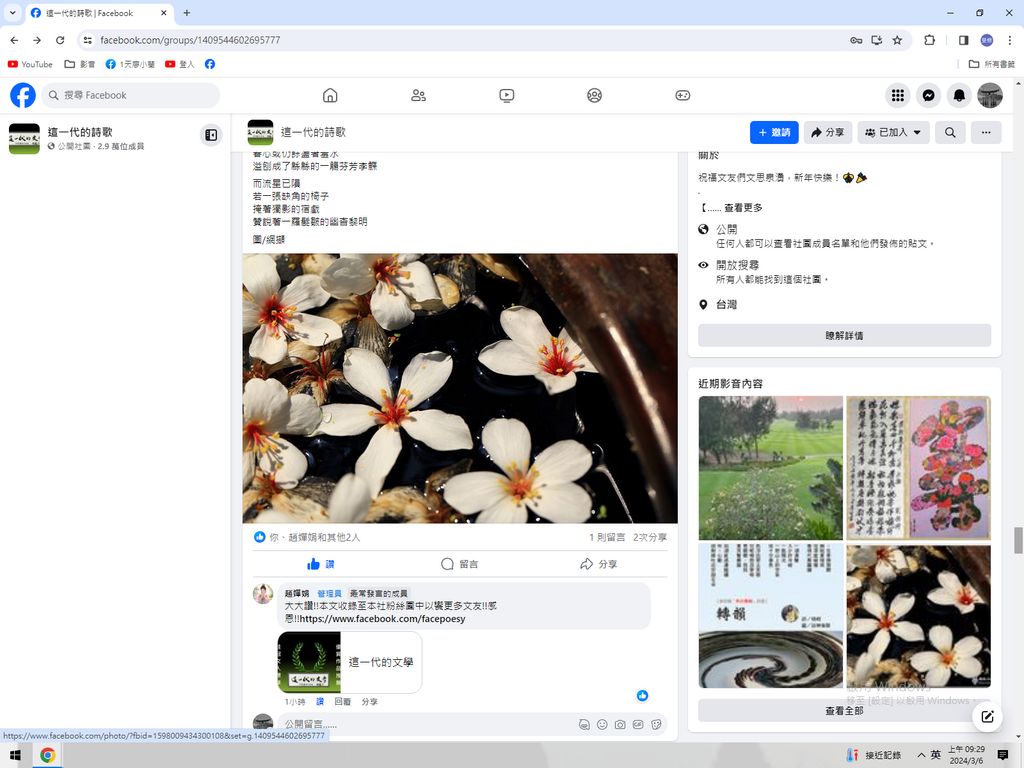Open notifications bell icon

point(959,95)
